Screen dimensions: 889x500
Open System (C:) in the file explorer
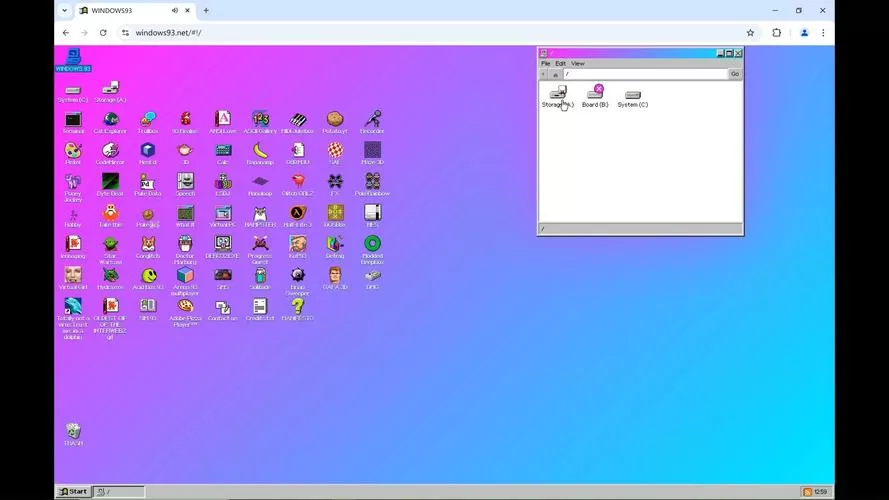[x=633, y=98]
